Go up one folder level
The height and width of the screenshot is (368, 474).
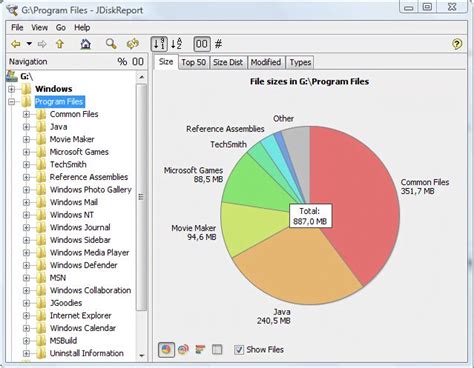click(60, 44)
